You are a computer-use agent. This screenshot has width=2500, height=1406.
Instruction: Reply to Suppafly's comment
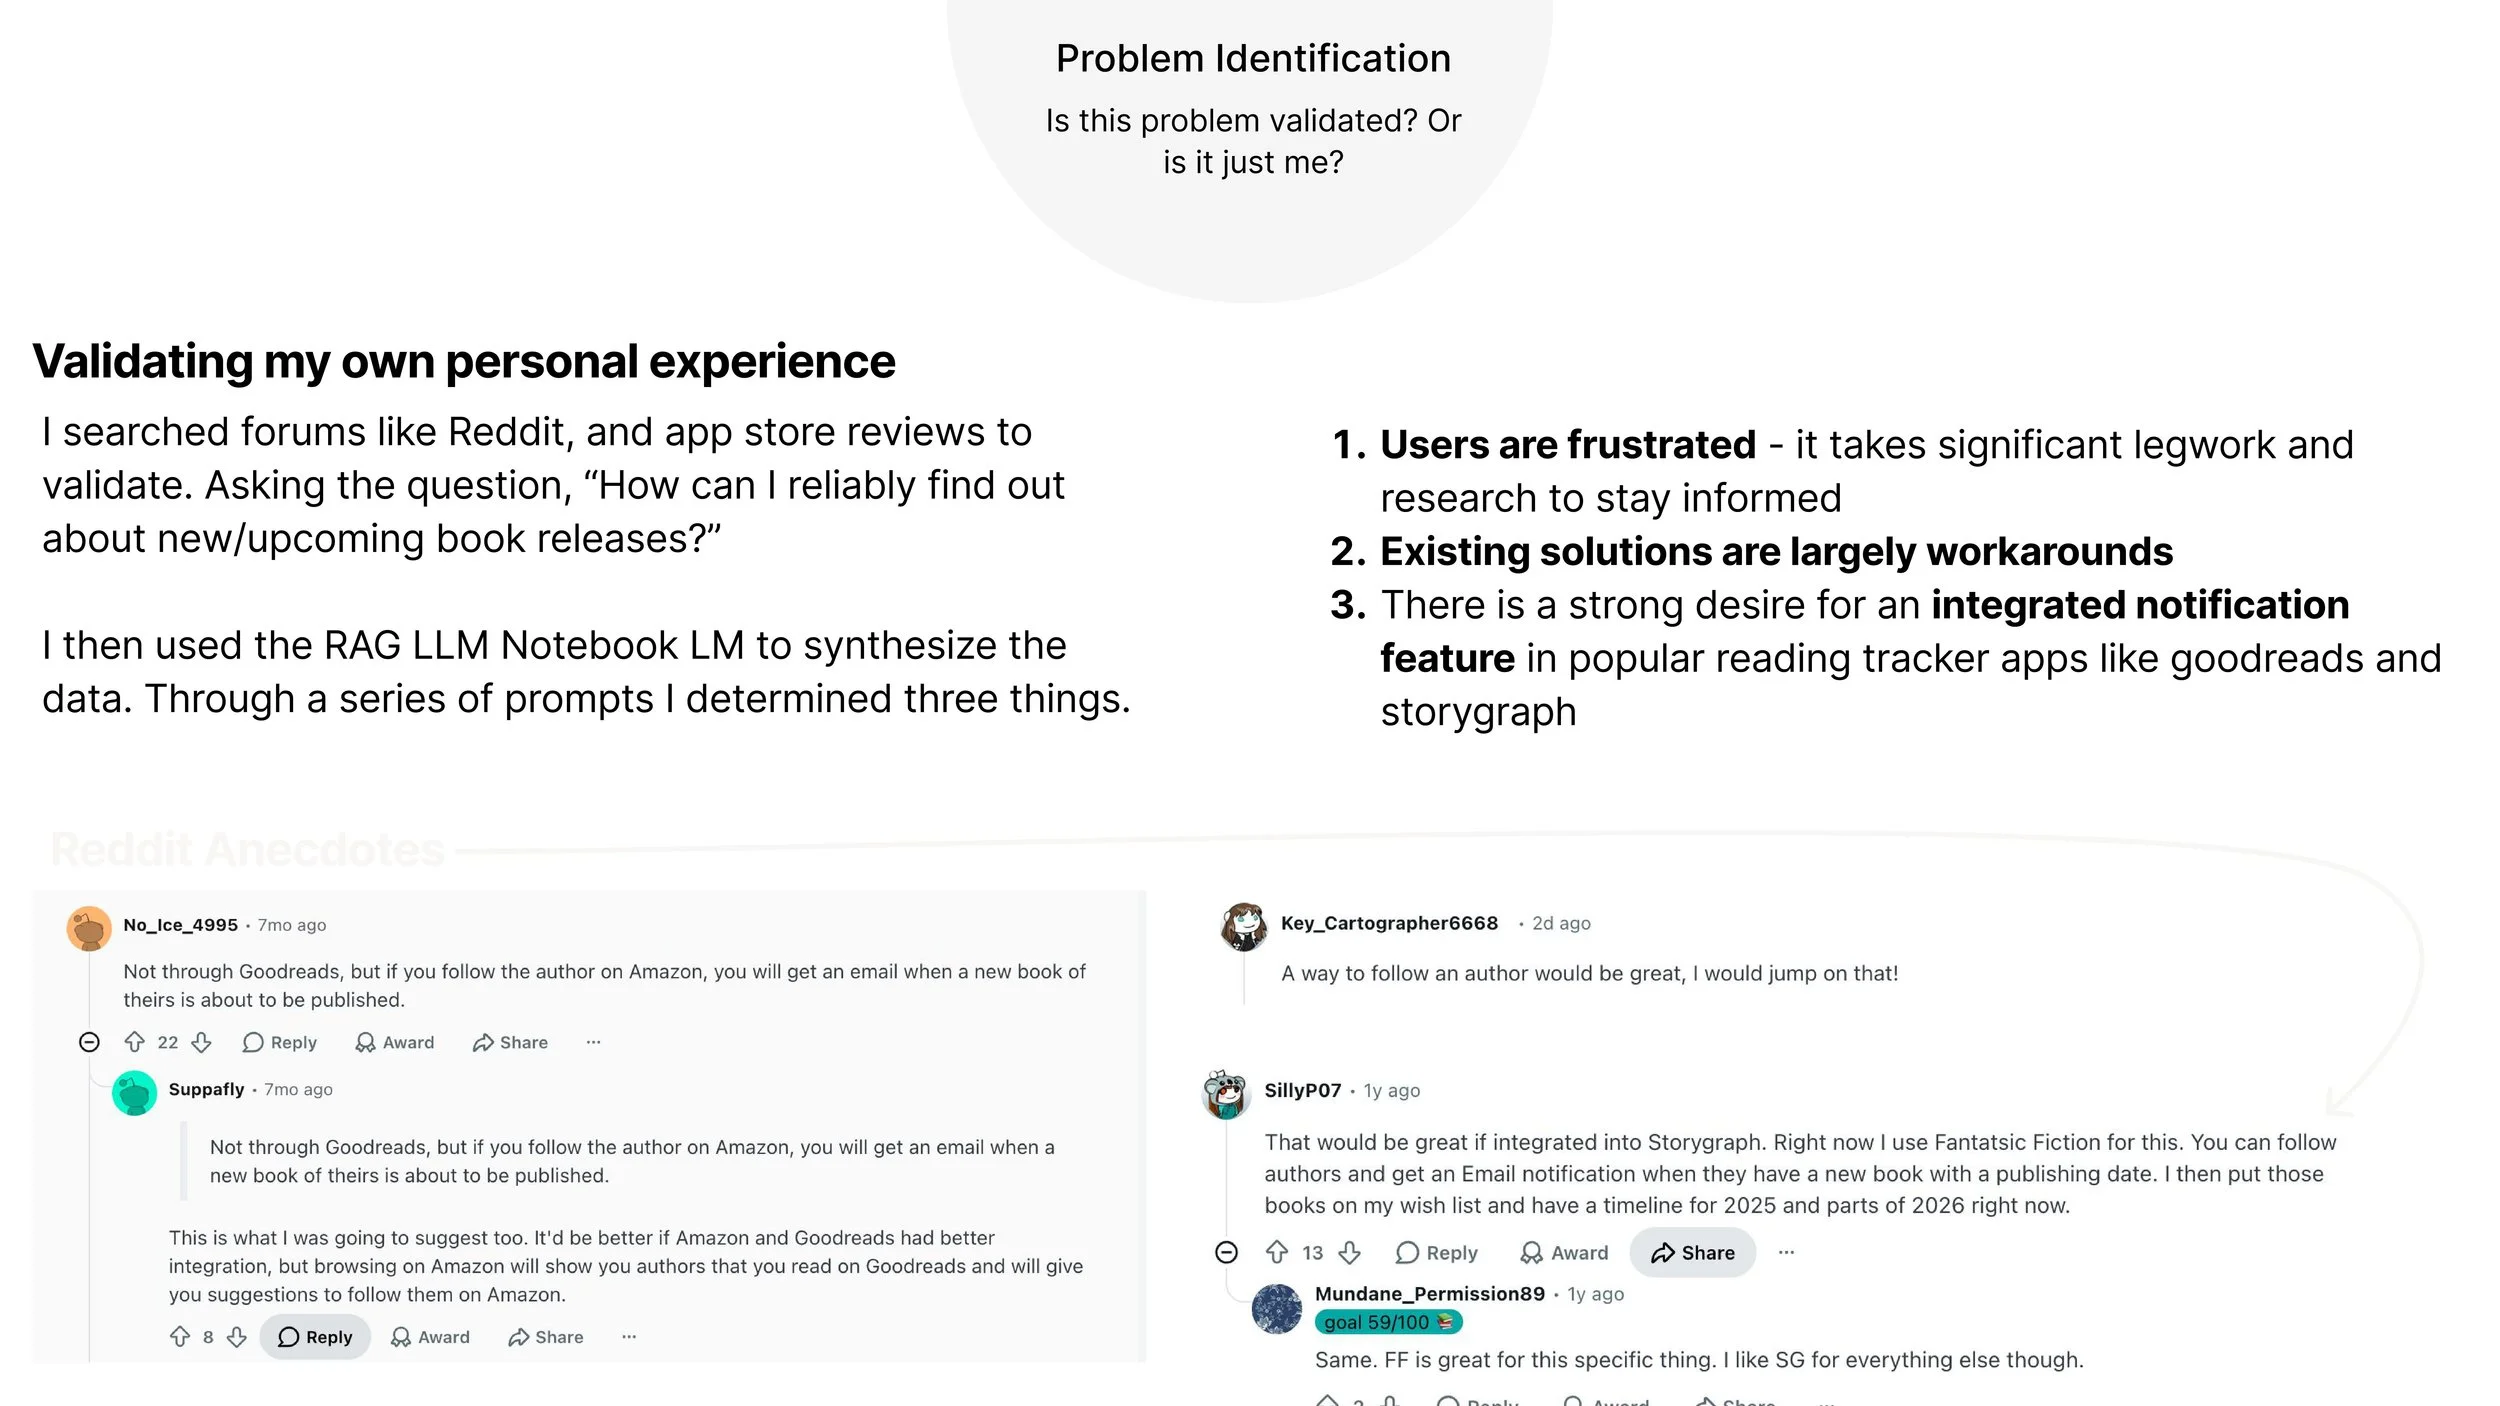[315, 1337]
